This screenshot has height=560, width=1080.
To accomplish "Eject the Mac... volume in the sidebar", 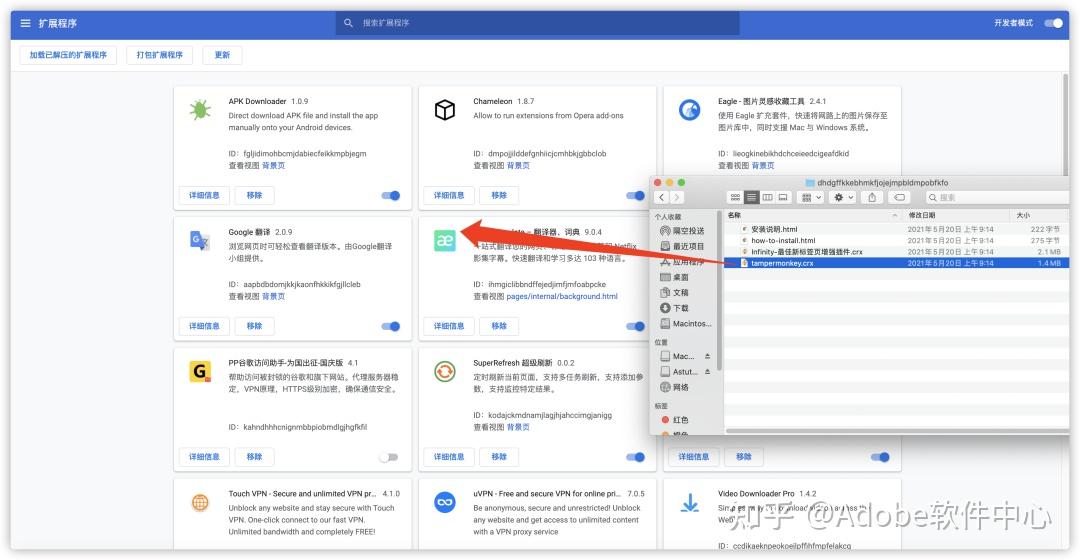I will coord(708,356).
